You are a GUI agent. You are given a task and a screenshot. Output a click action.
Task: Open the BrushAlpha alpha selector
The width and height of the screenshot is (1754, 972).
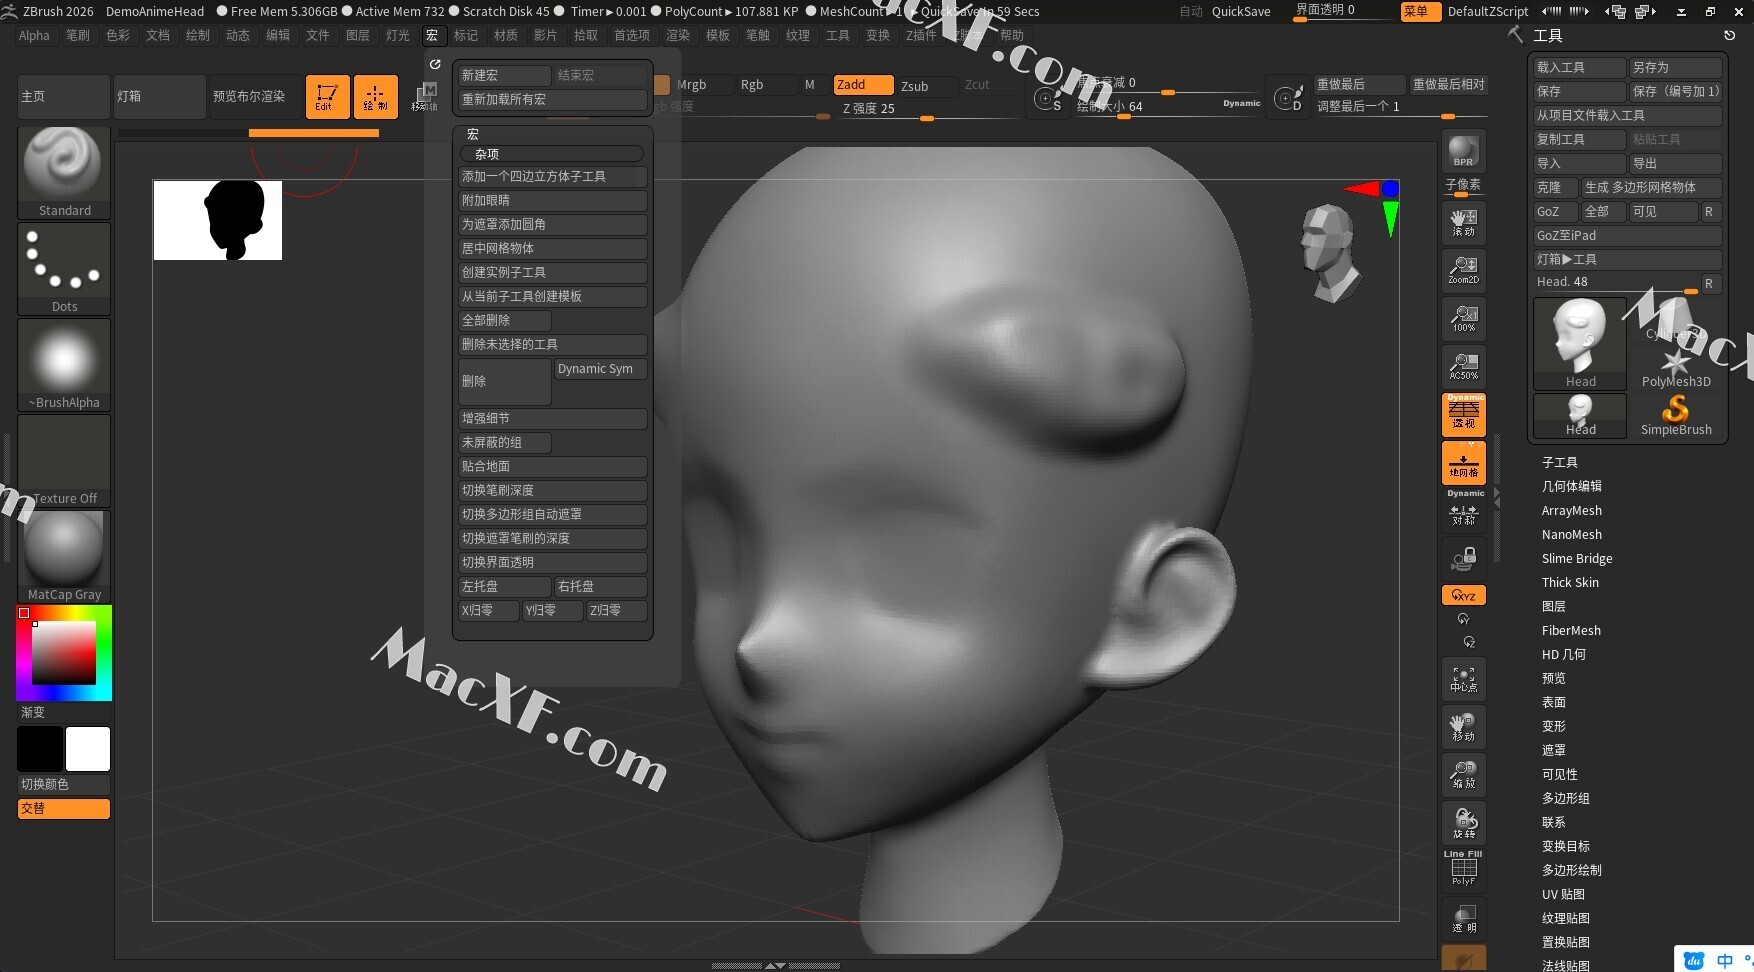pos(64,364)
